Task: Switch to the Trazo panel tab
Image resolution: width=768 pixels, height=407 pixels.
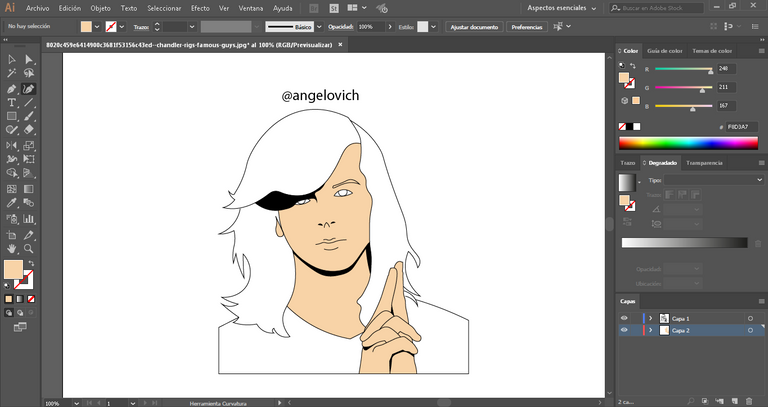Action: point(627,163)
